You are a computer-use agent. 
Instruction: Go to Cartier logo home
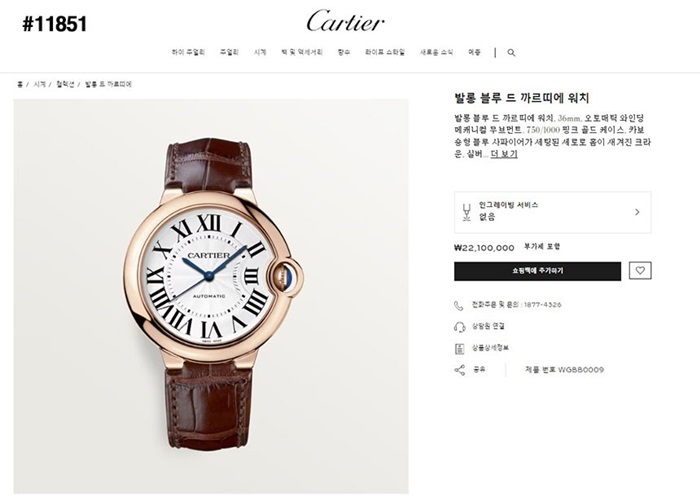click(x=346, y=21)
